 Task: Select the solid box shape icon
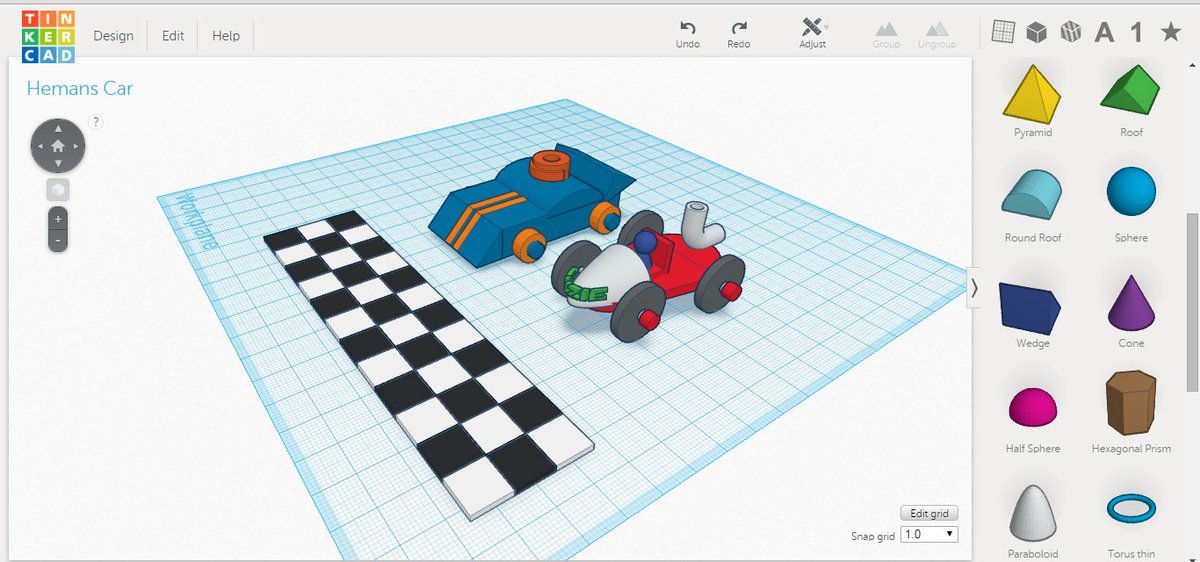coord(1037,32)
